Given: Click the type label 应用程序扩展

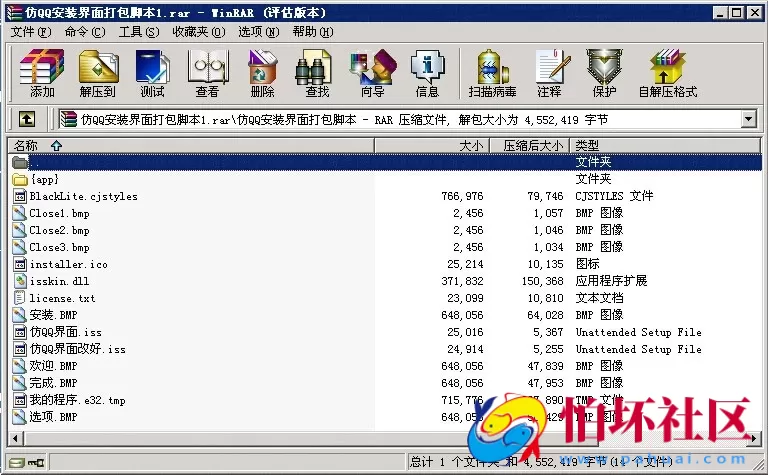Looking at the screenshot, I should (x=611, y=281).
